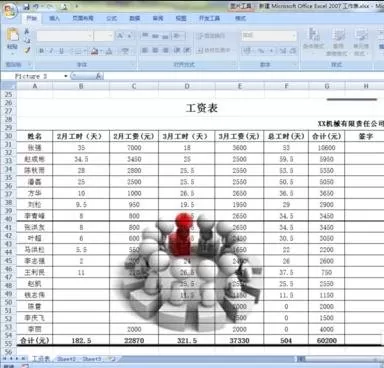
Task: Toggle wrap text in the Alignment group
Action: click(x=212, y=36)
